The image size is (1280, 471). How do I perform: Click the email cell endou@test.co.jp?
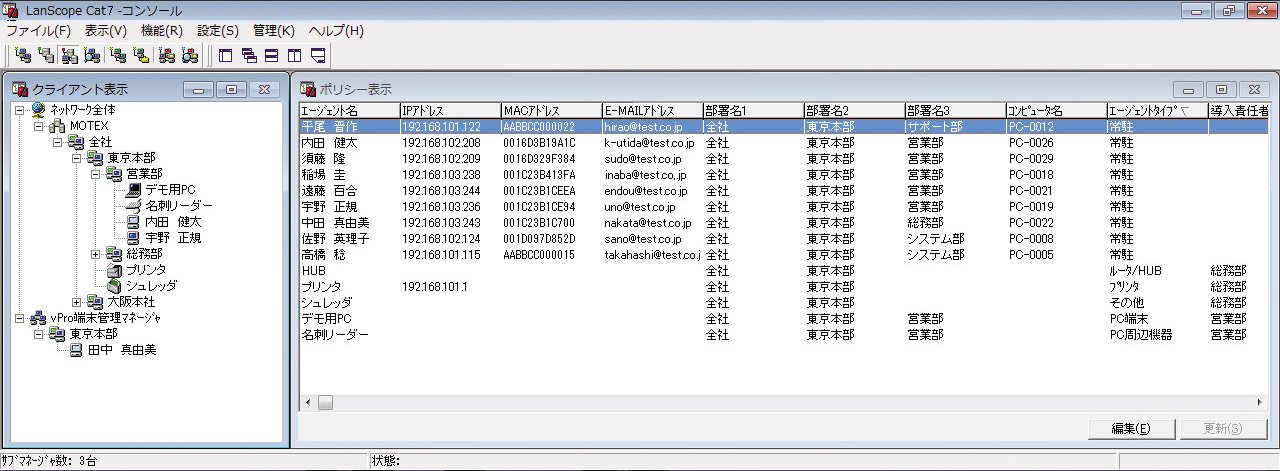[x=645, y=191]
